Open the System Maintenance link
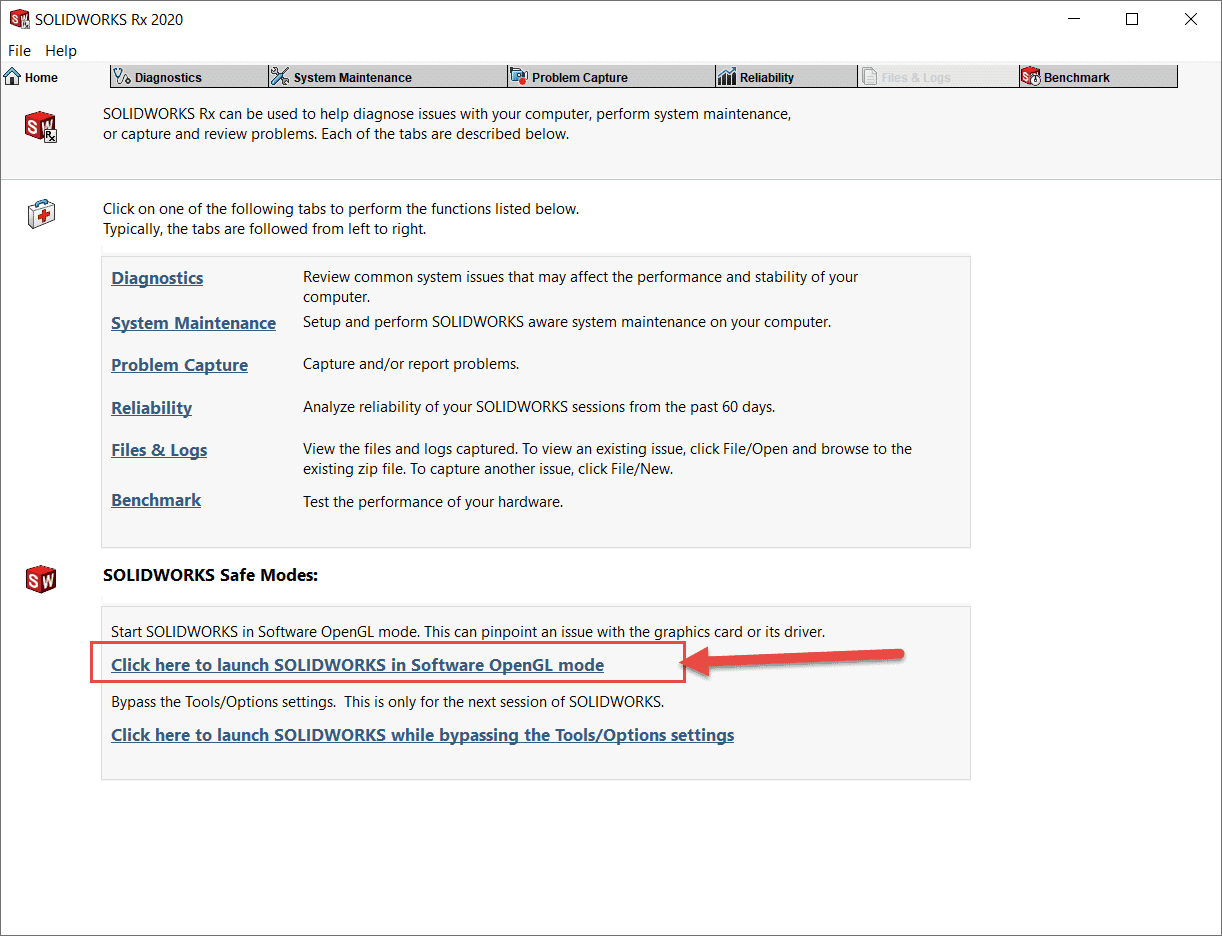 pyautogui.click(x=193, y=323)
